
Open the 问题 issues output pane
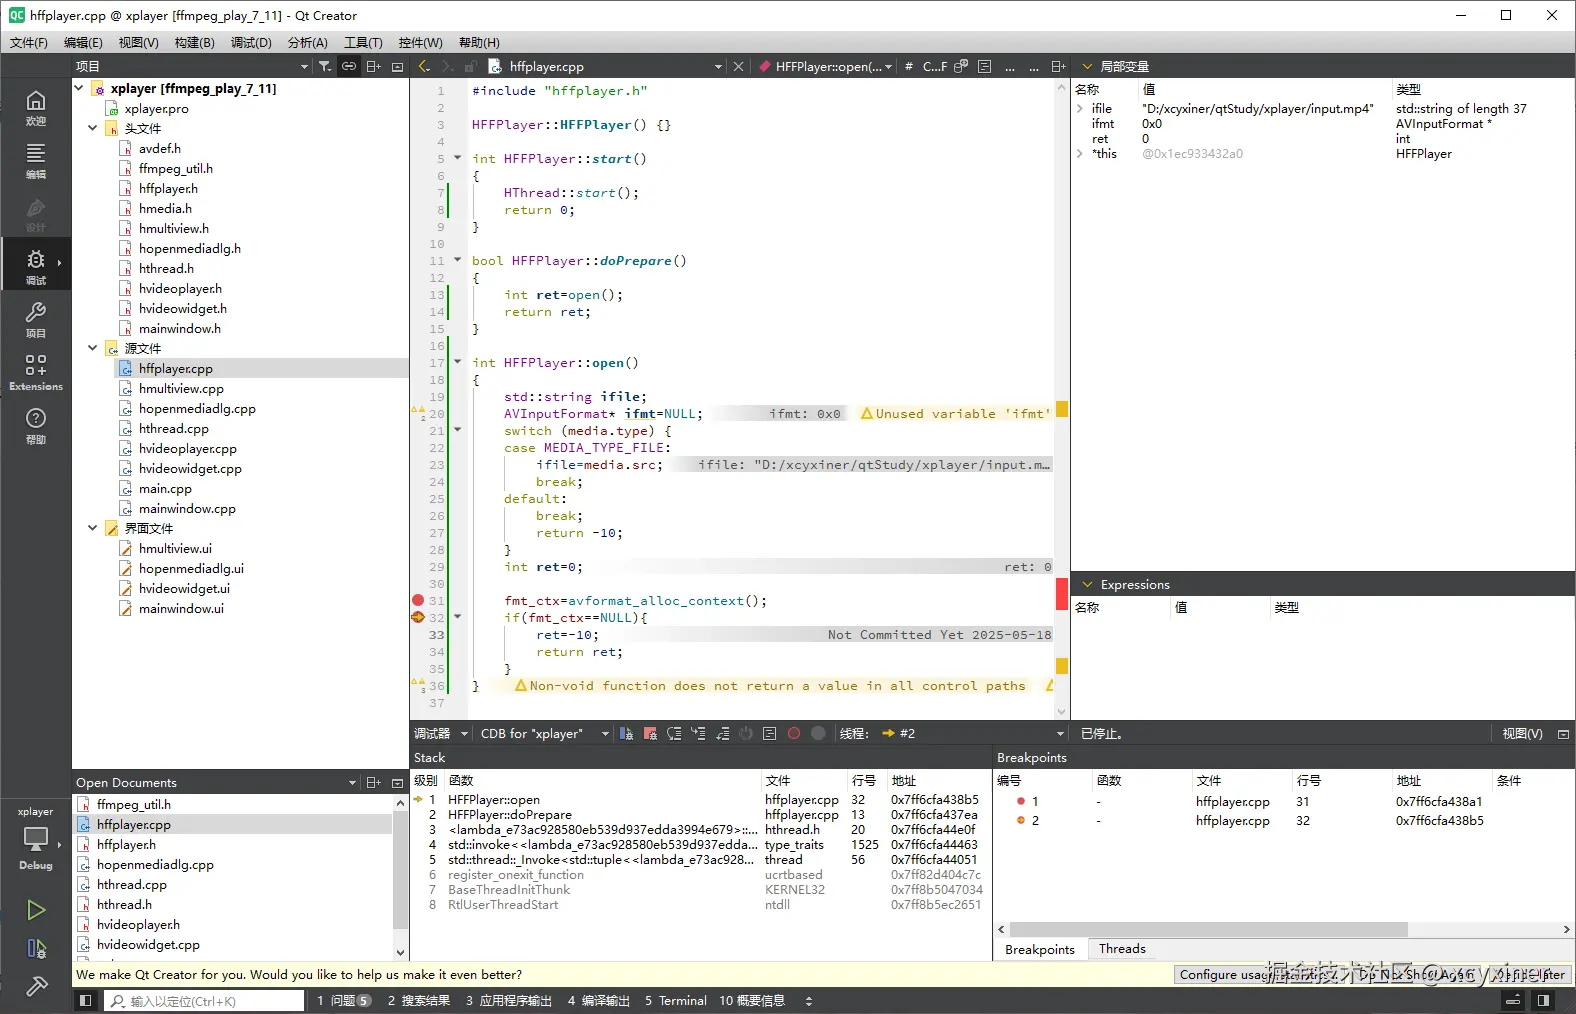point(344,1001)
